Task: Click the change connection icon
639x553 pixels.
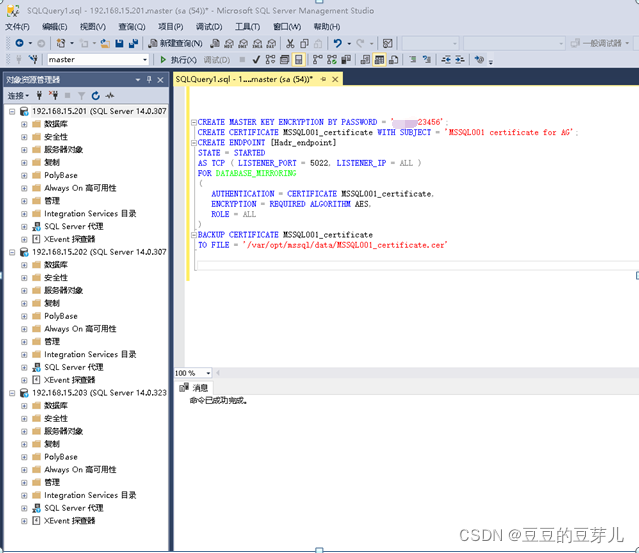Action: tap(33, 59)
